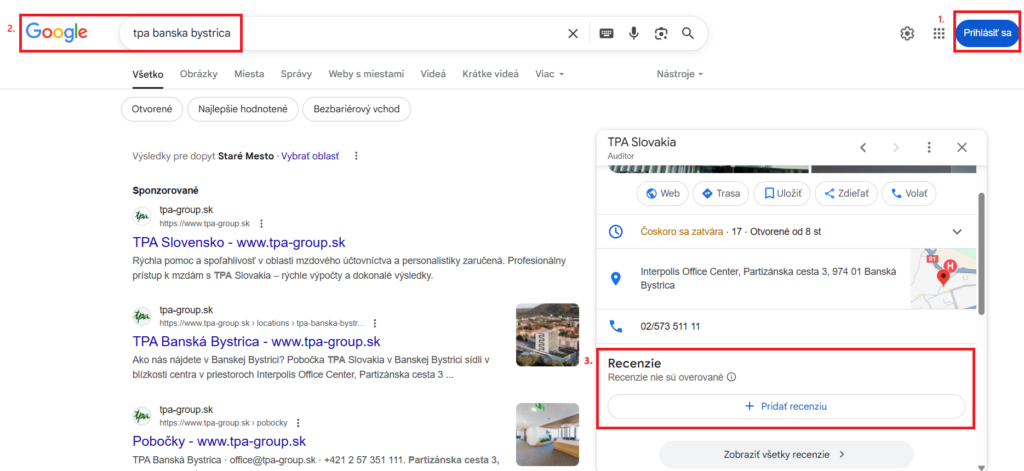Go to Google home via the logo

pos(57,32)
